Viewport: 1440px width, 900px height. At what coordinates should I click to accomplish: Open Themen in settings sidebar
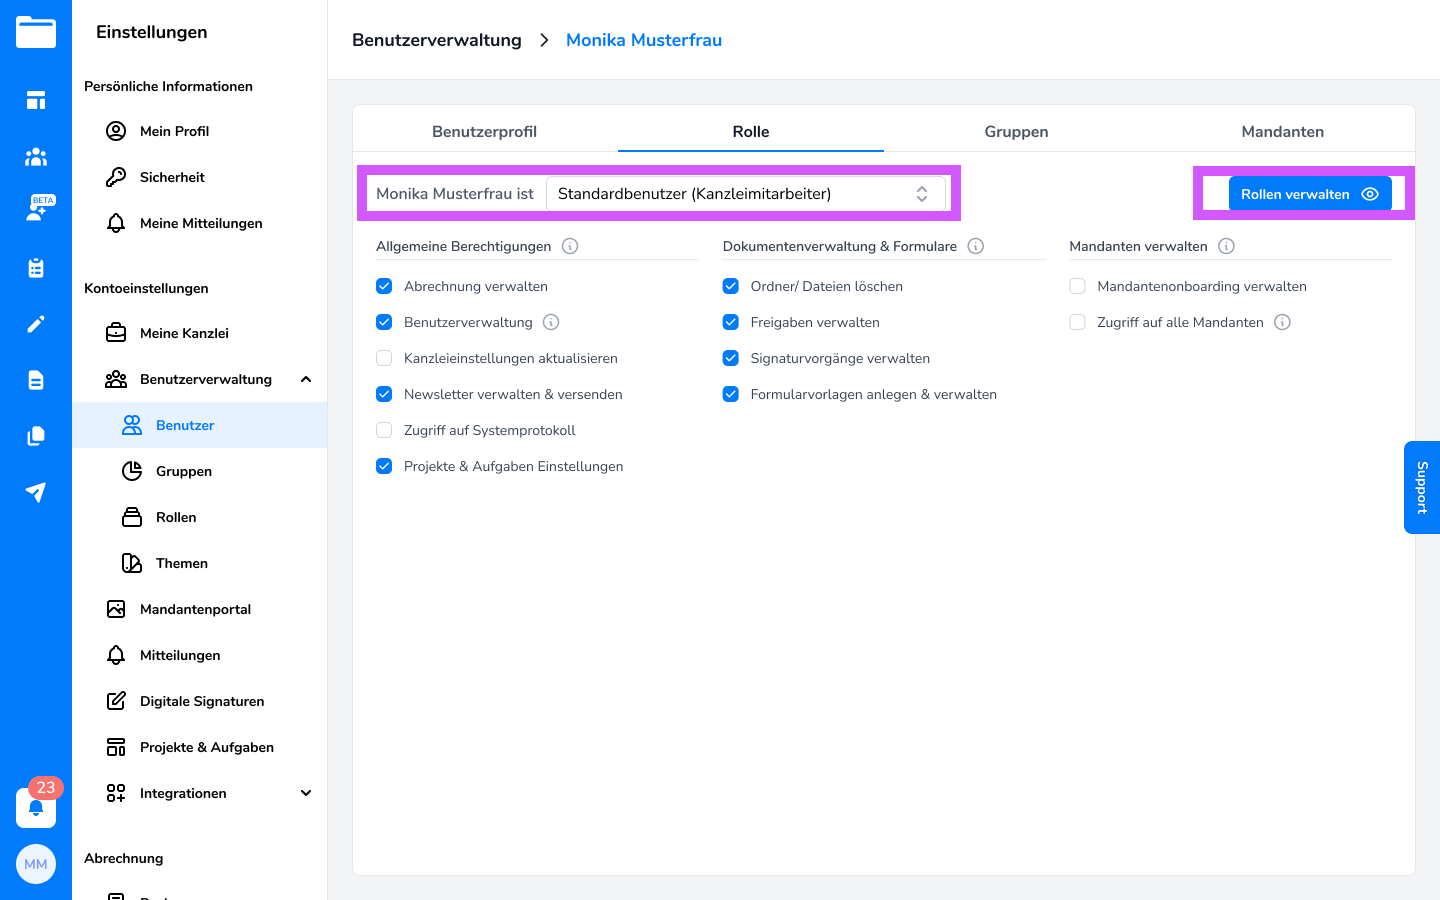(x=182, y=563)
